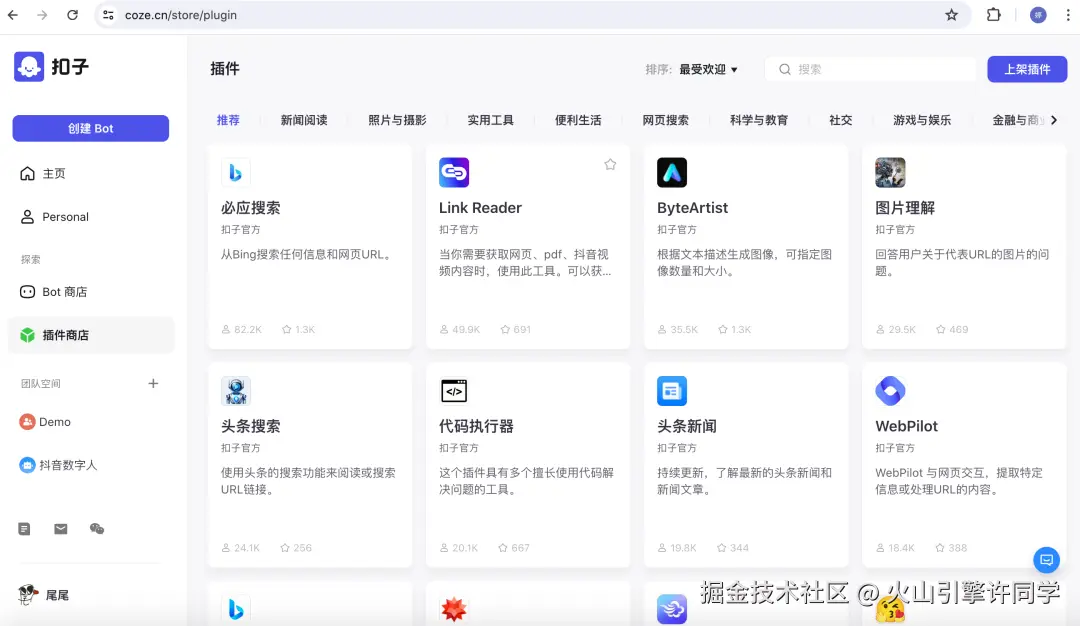Click the 667 favorites count on 代码执行器
Viewport: 1080px width, 626px height.
click(x=514, y=547)
